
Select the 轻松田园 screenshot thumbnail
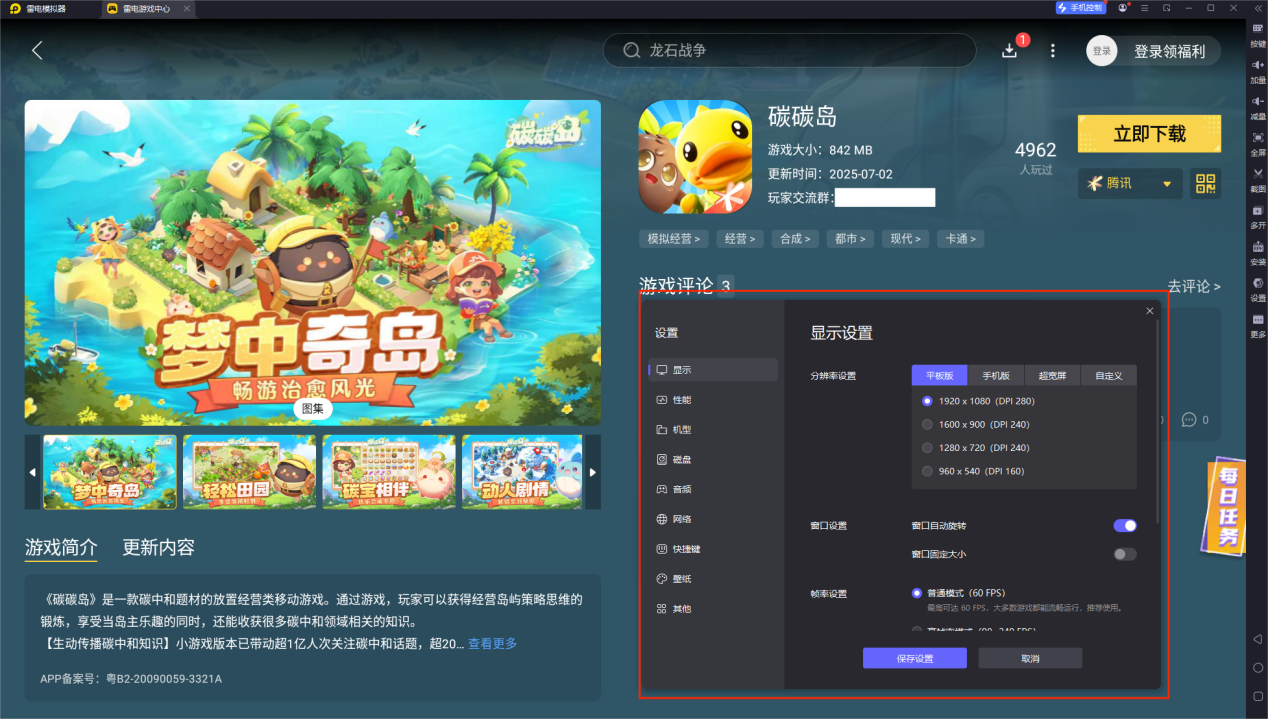click(x=250, y=472)
